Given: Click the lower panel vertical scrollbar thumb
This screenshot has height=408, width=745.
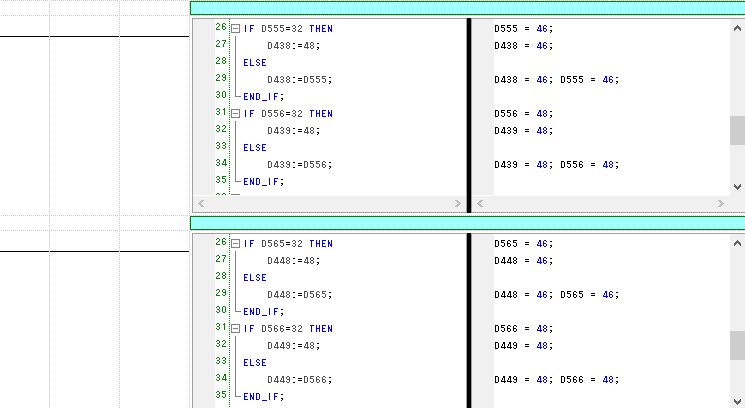Looking at the screenshot, I should (737, 345).
